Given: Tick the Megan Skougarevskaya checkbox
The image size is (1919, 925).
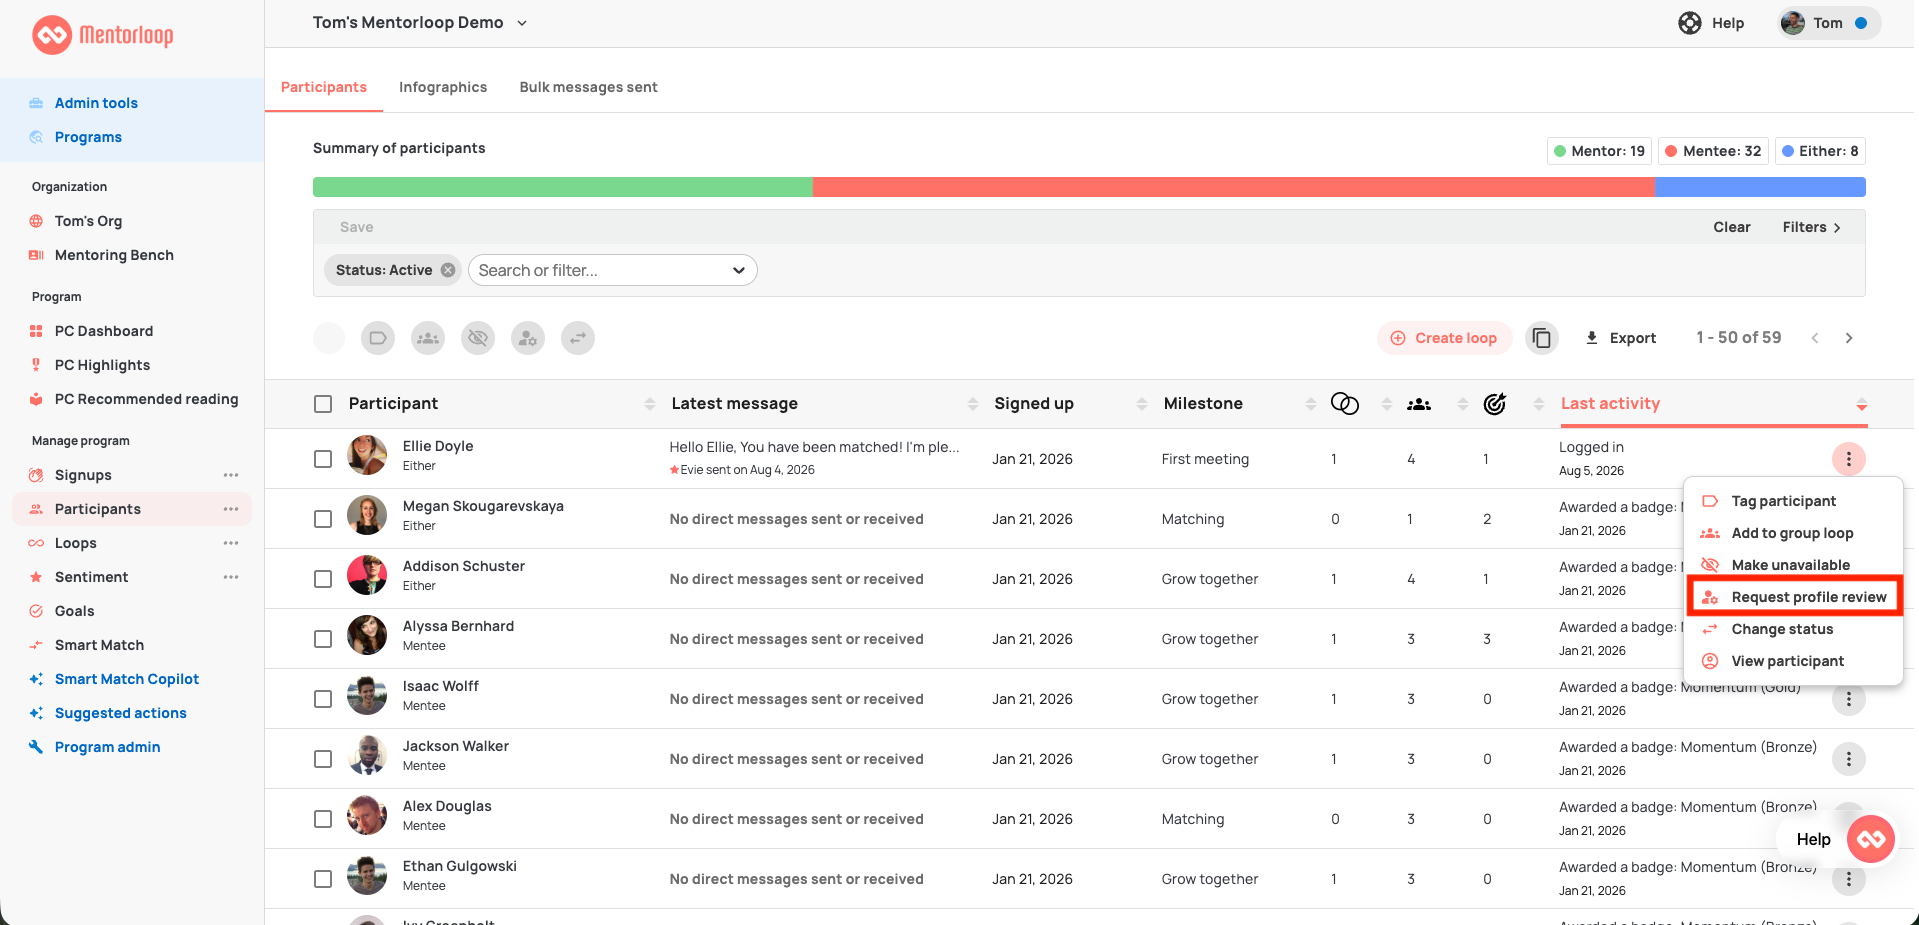Looking at the screenshot, I should tap(323, 519).
